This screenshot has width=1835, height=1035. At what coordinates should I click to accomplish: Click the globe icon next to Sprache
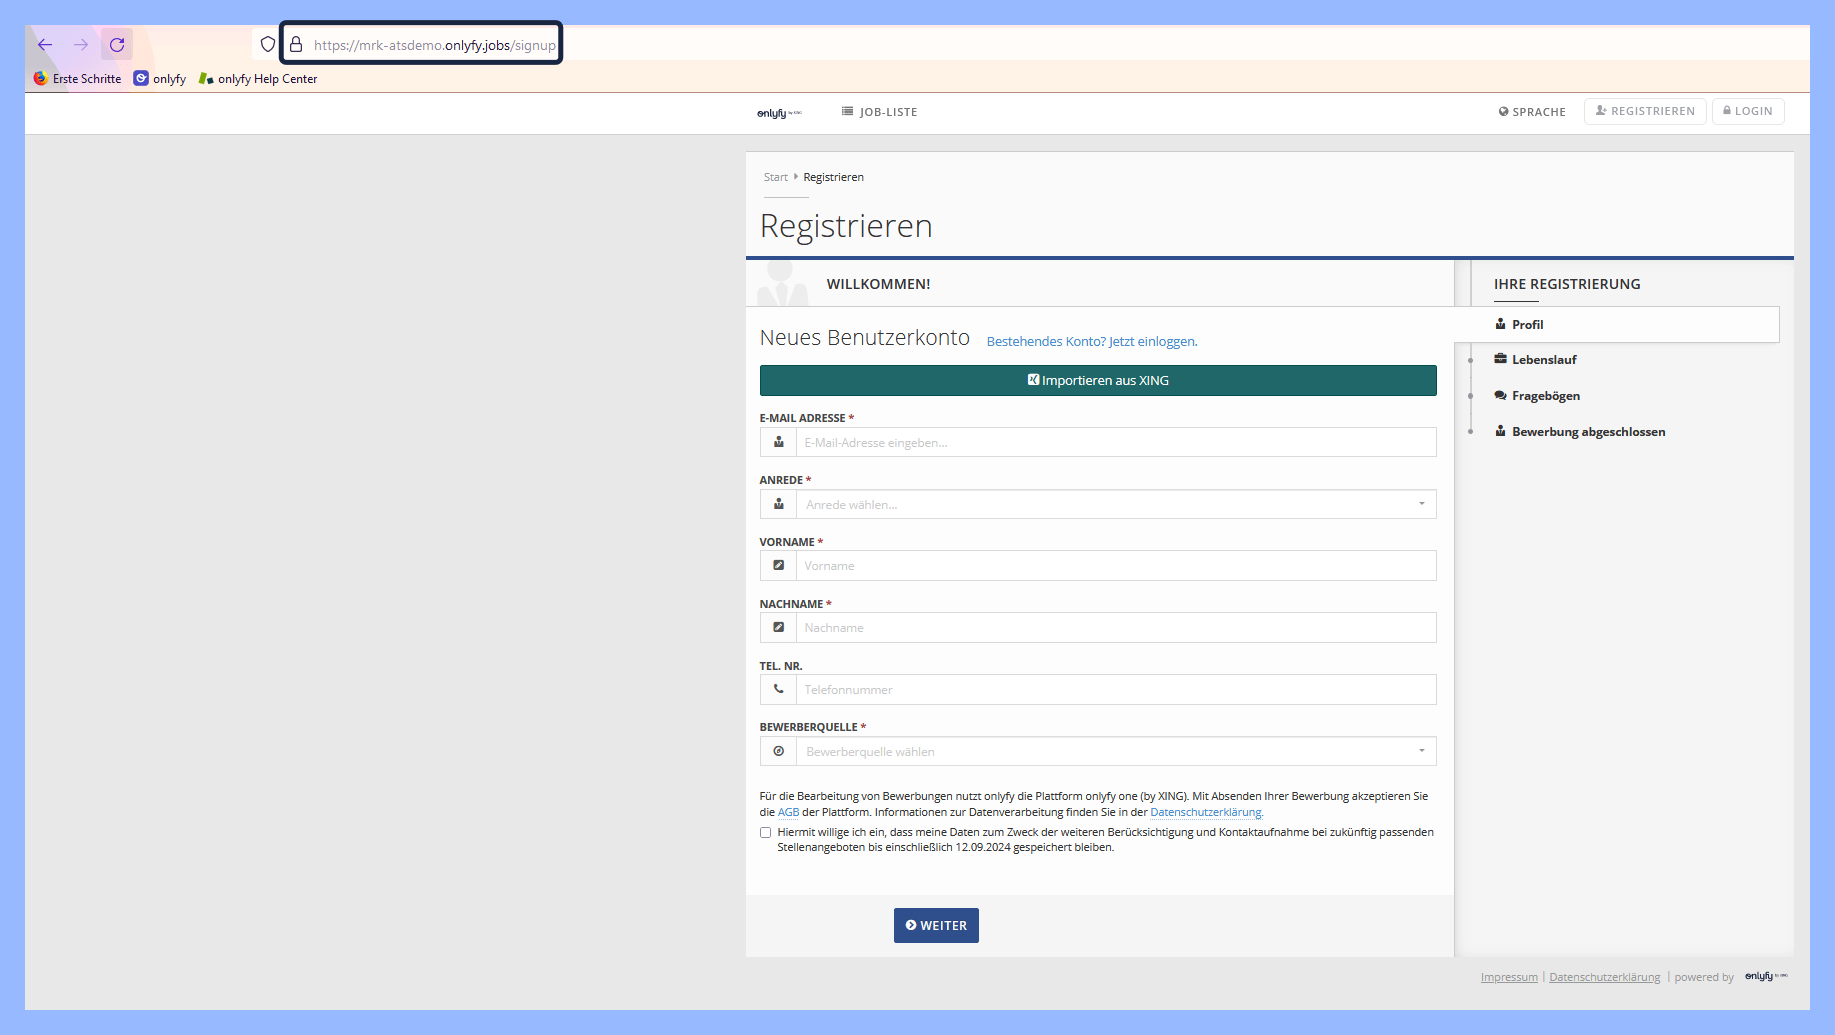(x=1503, y=111)
